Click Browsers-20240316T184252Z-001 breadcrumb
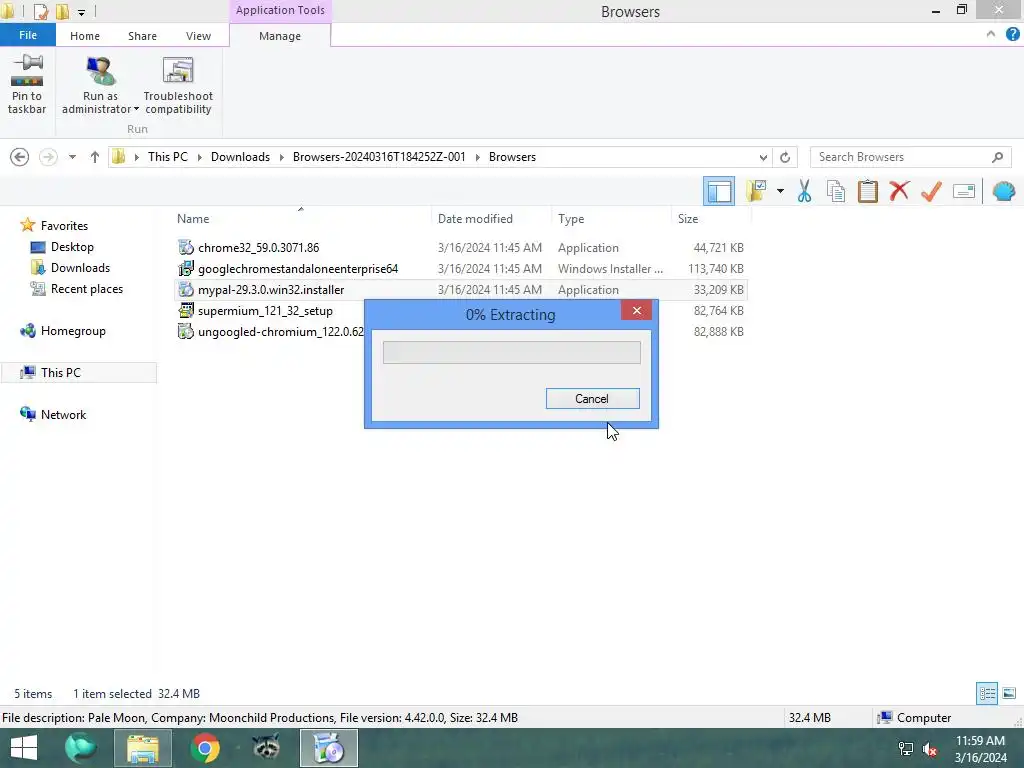 [x=379, y=157]
